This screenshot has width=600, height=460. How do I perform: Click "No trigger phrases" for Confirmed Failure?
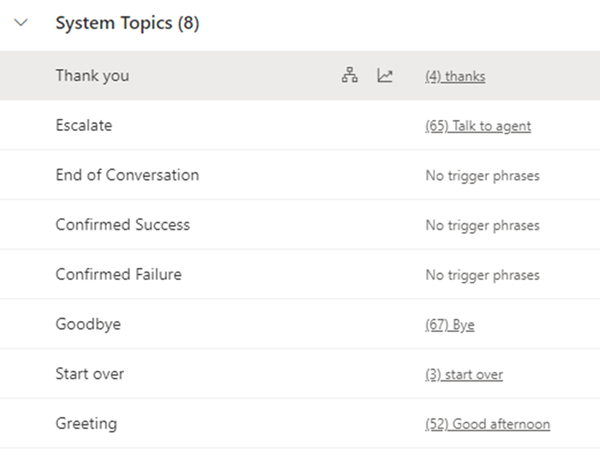[482, 276]
